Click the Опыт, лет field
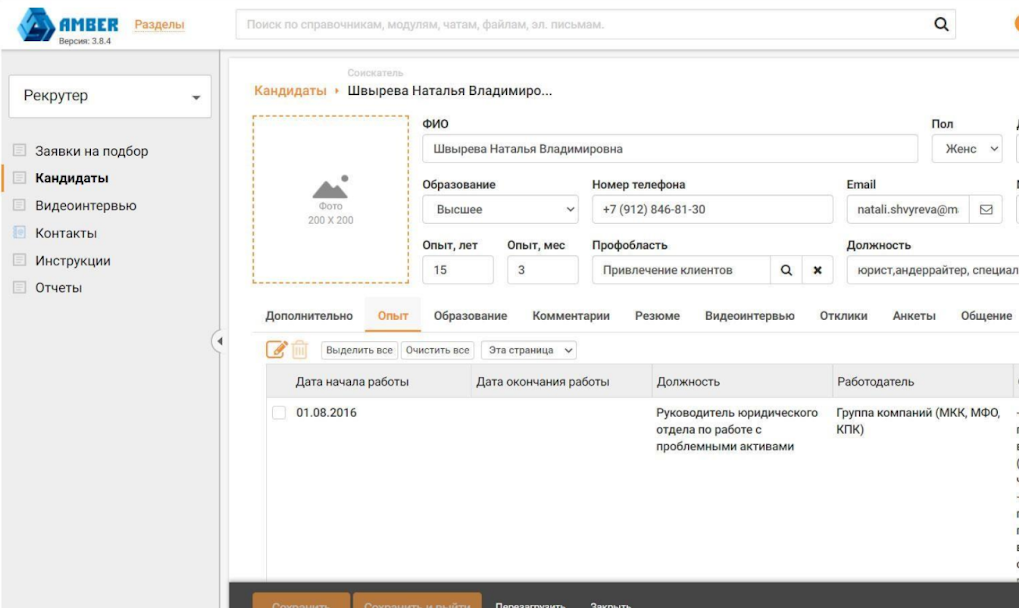Viewport: 1019px width, 608px height. coord(458,270)
